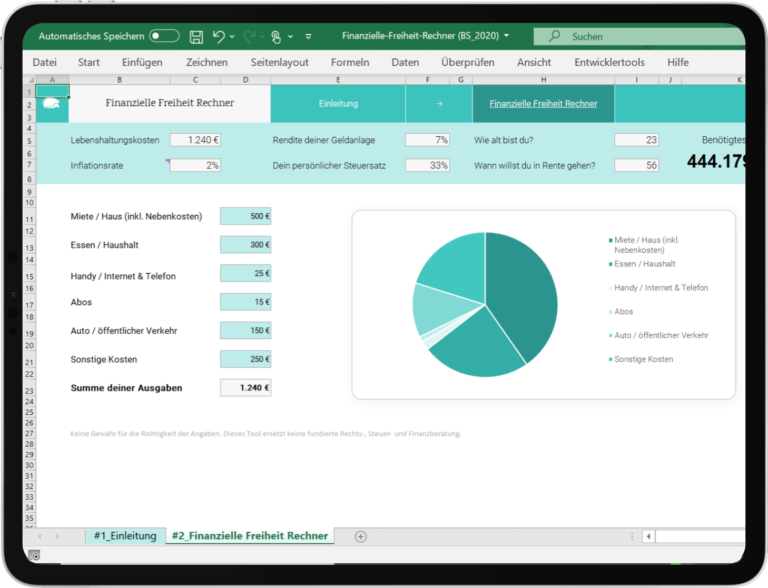Open the Undo history dropdown arrow
Image resolution: width=768 pixels, height=588 pixels.
point(232,36)
